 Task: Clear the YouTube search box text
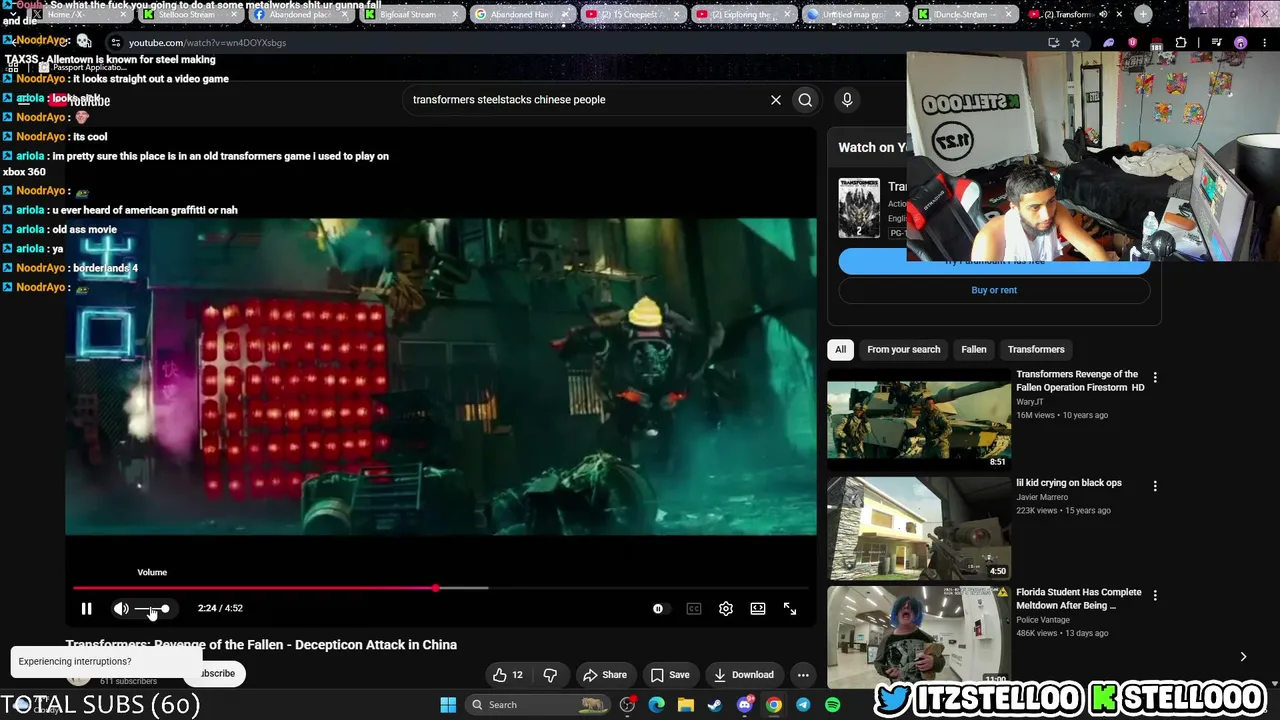(775, 100)
